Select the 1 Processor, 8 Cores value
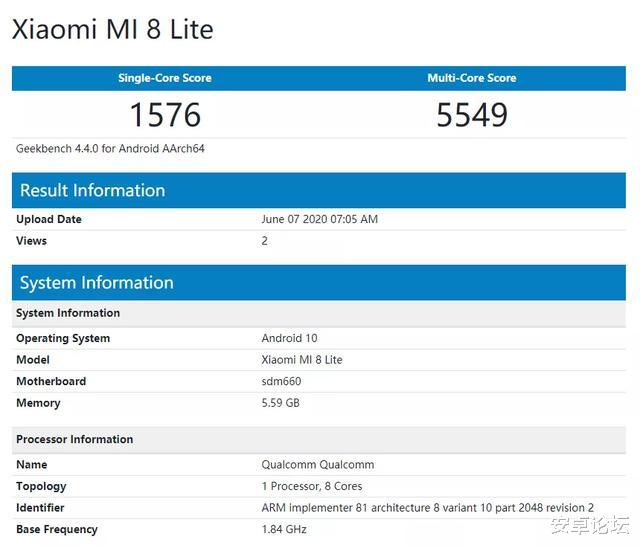 pyautogui.click(x=312, y=486)
